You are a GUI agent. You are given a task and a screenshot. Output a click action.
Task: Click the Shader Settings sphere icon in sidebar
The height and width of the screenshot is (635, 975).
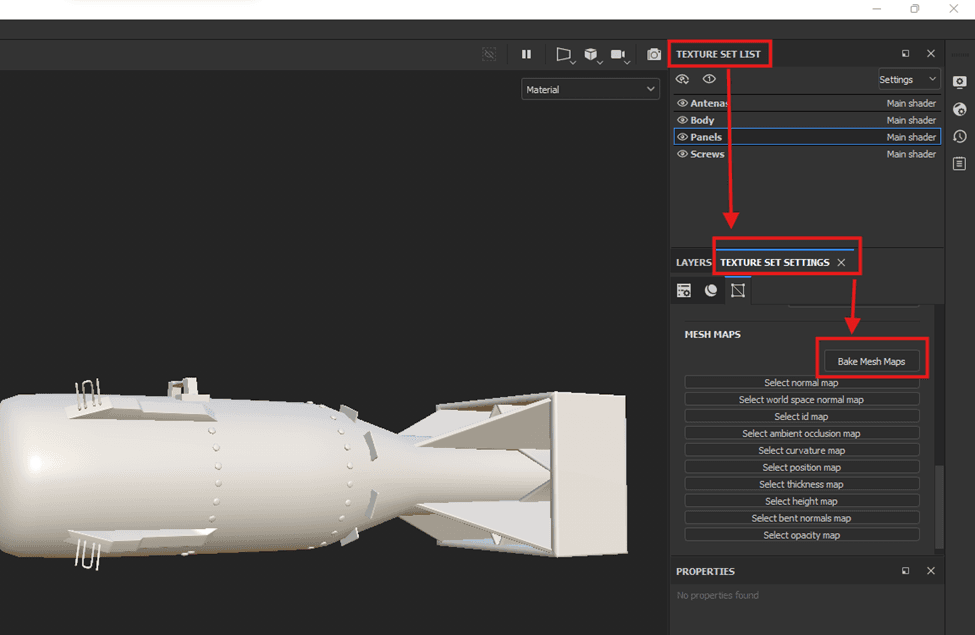click(960, 109)
